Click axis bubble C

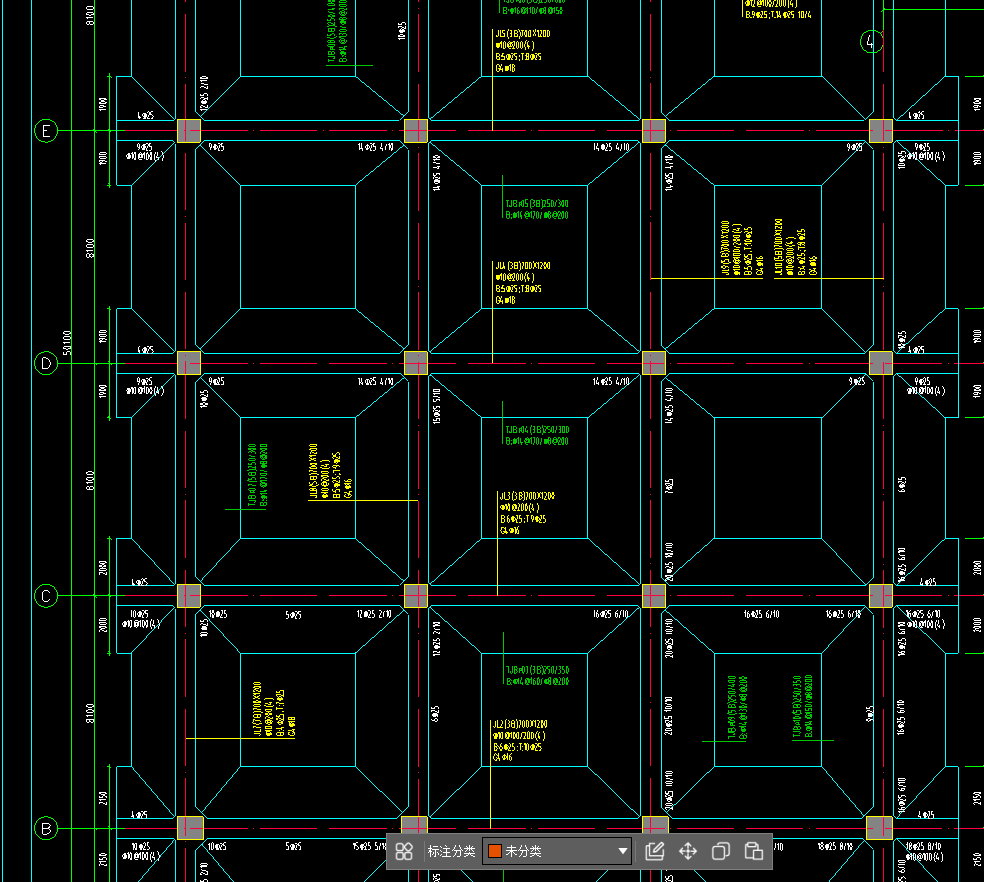click(x=46, y=596)
